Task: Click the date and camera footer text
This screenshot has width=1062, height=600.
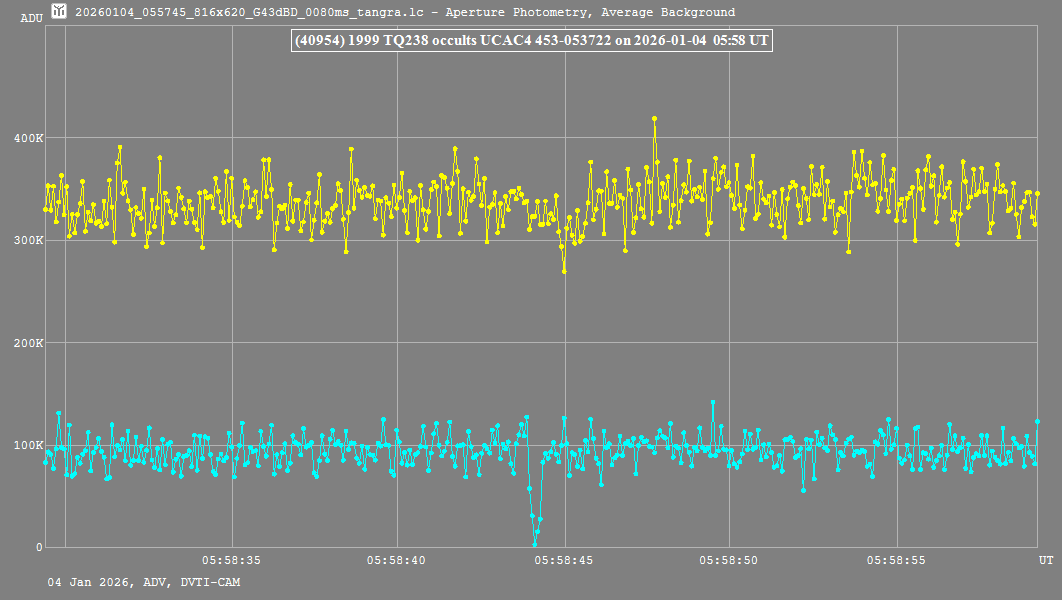Action: [x=143, y=582]
